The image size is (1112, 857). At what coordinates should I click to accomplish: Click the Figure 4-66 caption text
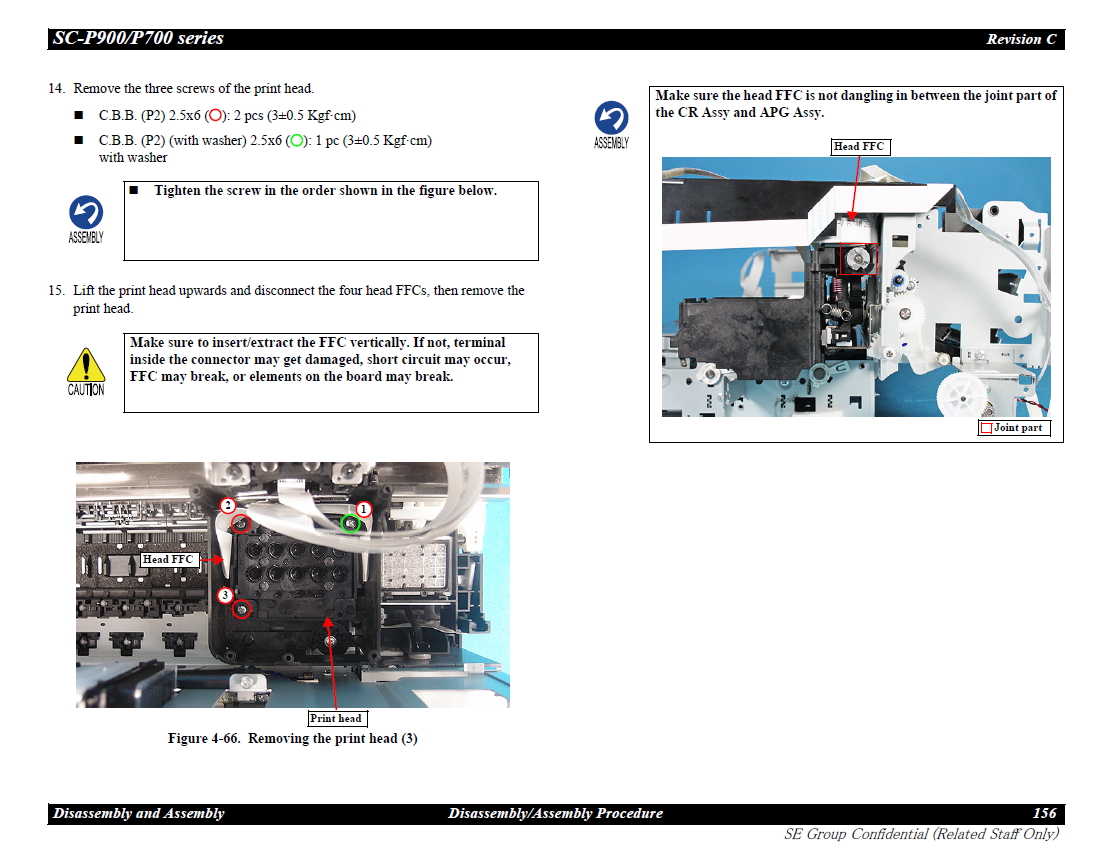pos(292,739)
